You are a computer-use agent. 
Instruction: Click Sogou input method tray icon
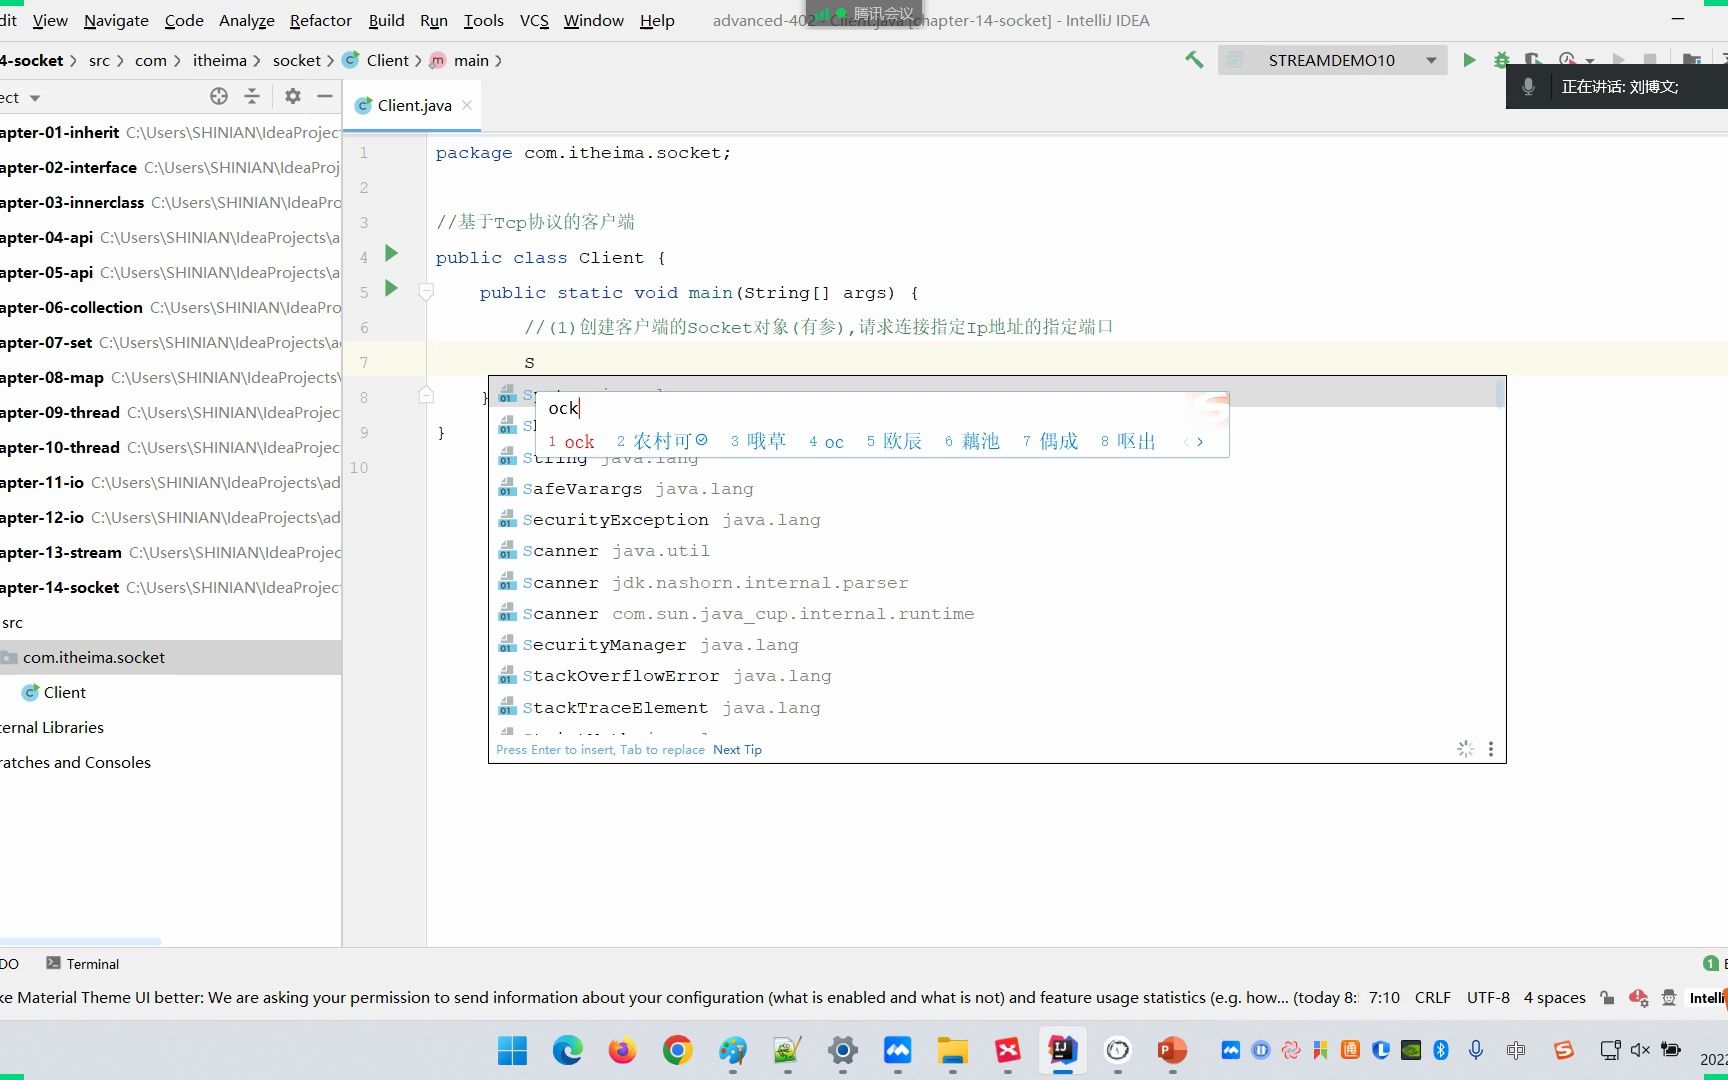pyautogui.click(x=1564, y=1050)
